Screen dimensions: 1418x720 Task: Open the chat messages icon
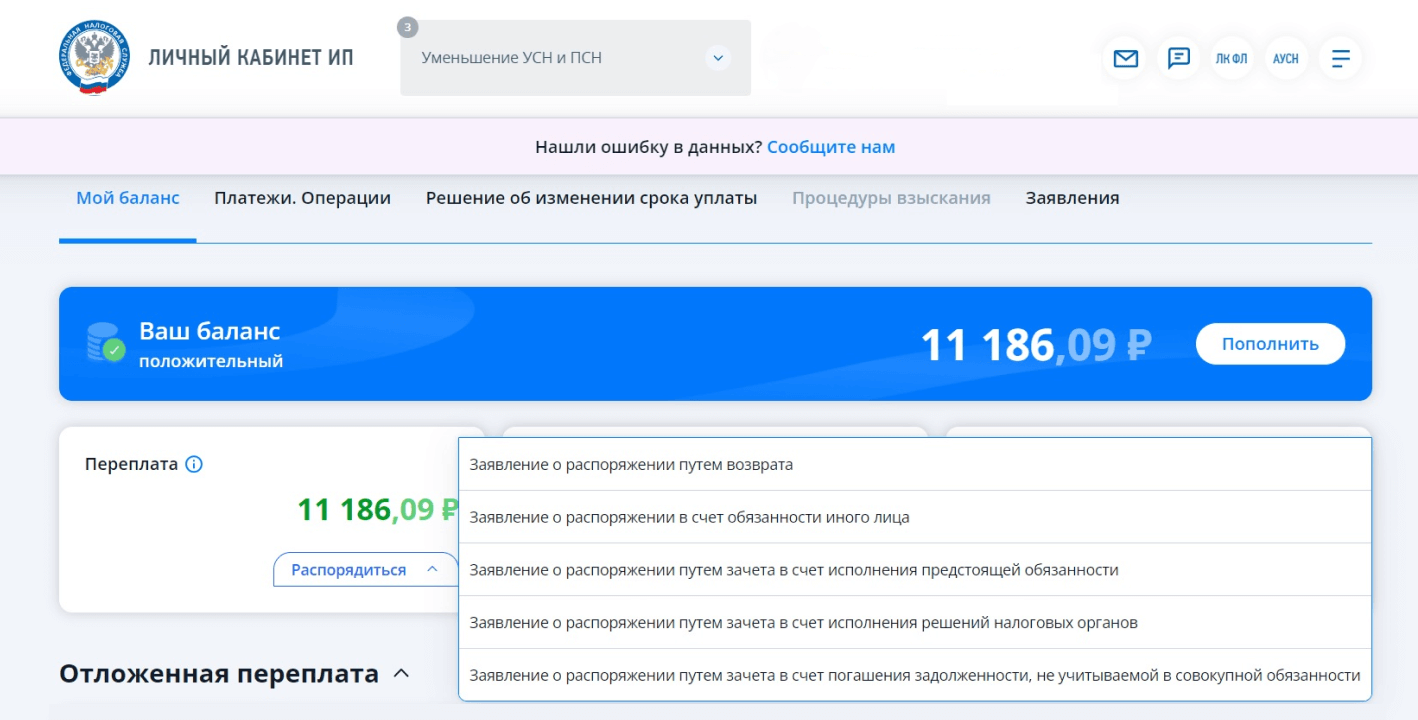pyautogui.click(x=1179, y=58)
